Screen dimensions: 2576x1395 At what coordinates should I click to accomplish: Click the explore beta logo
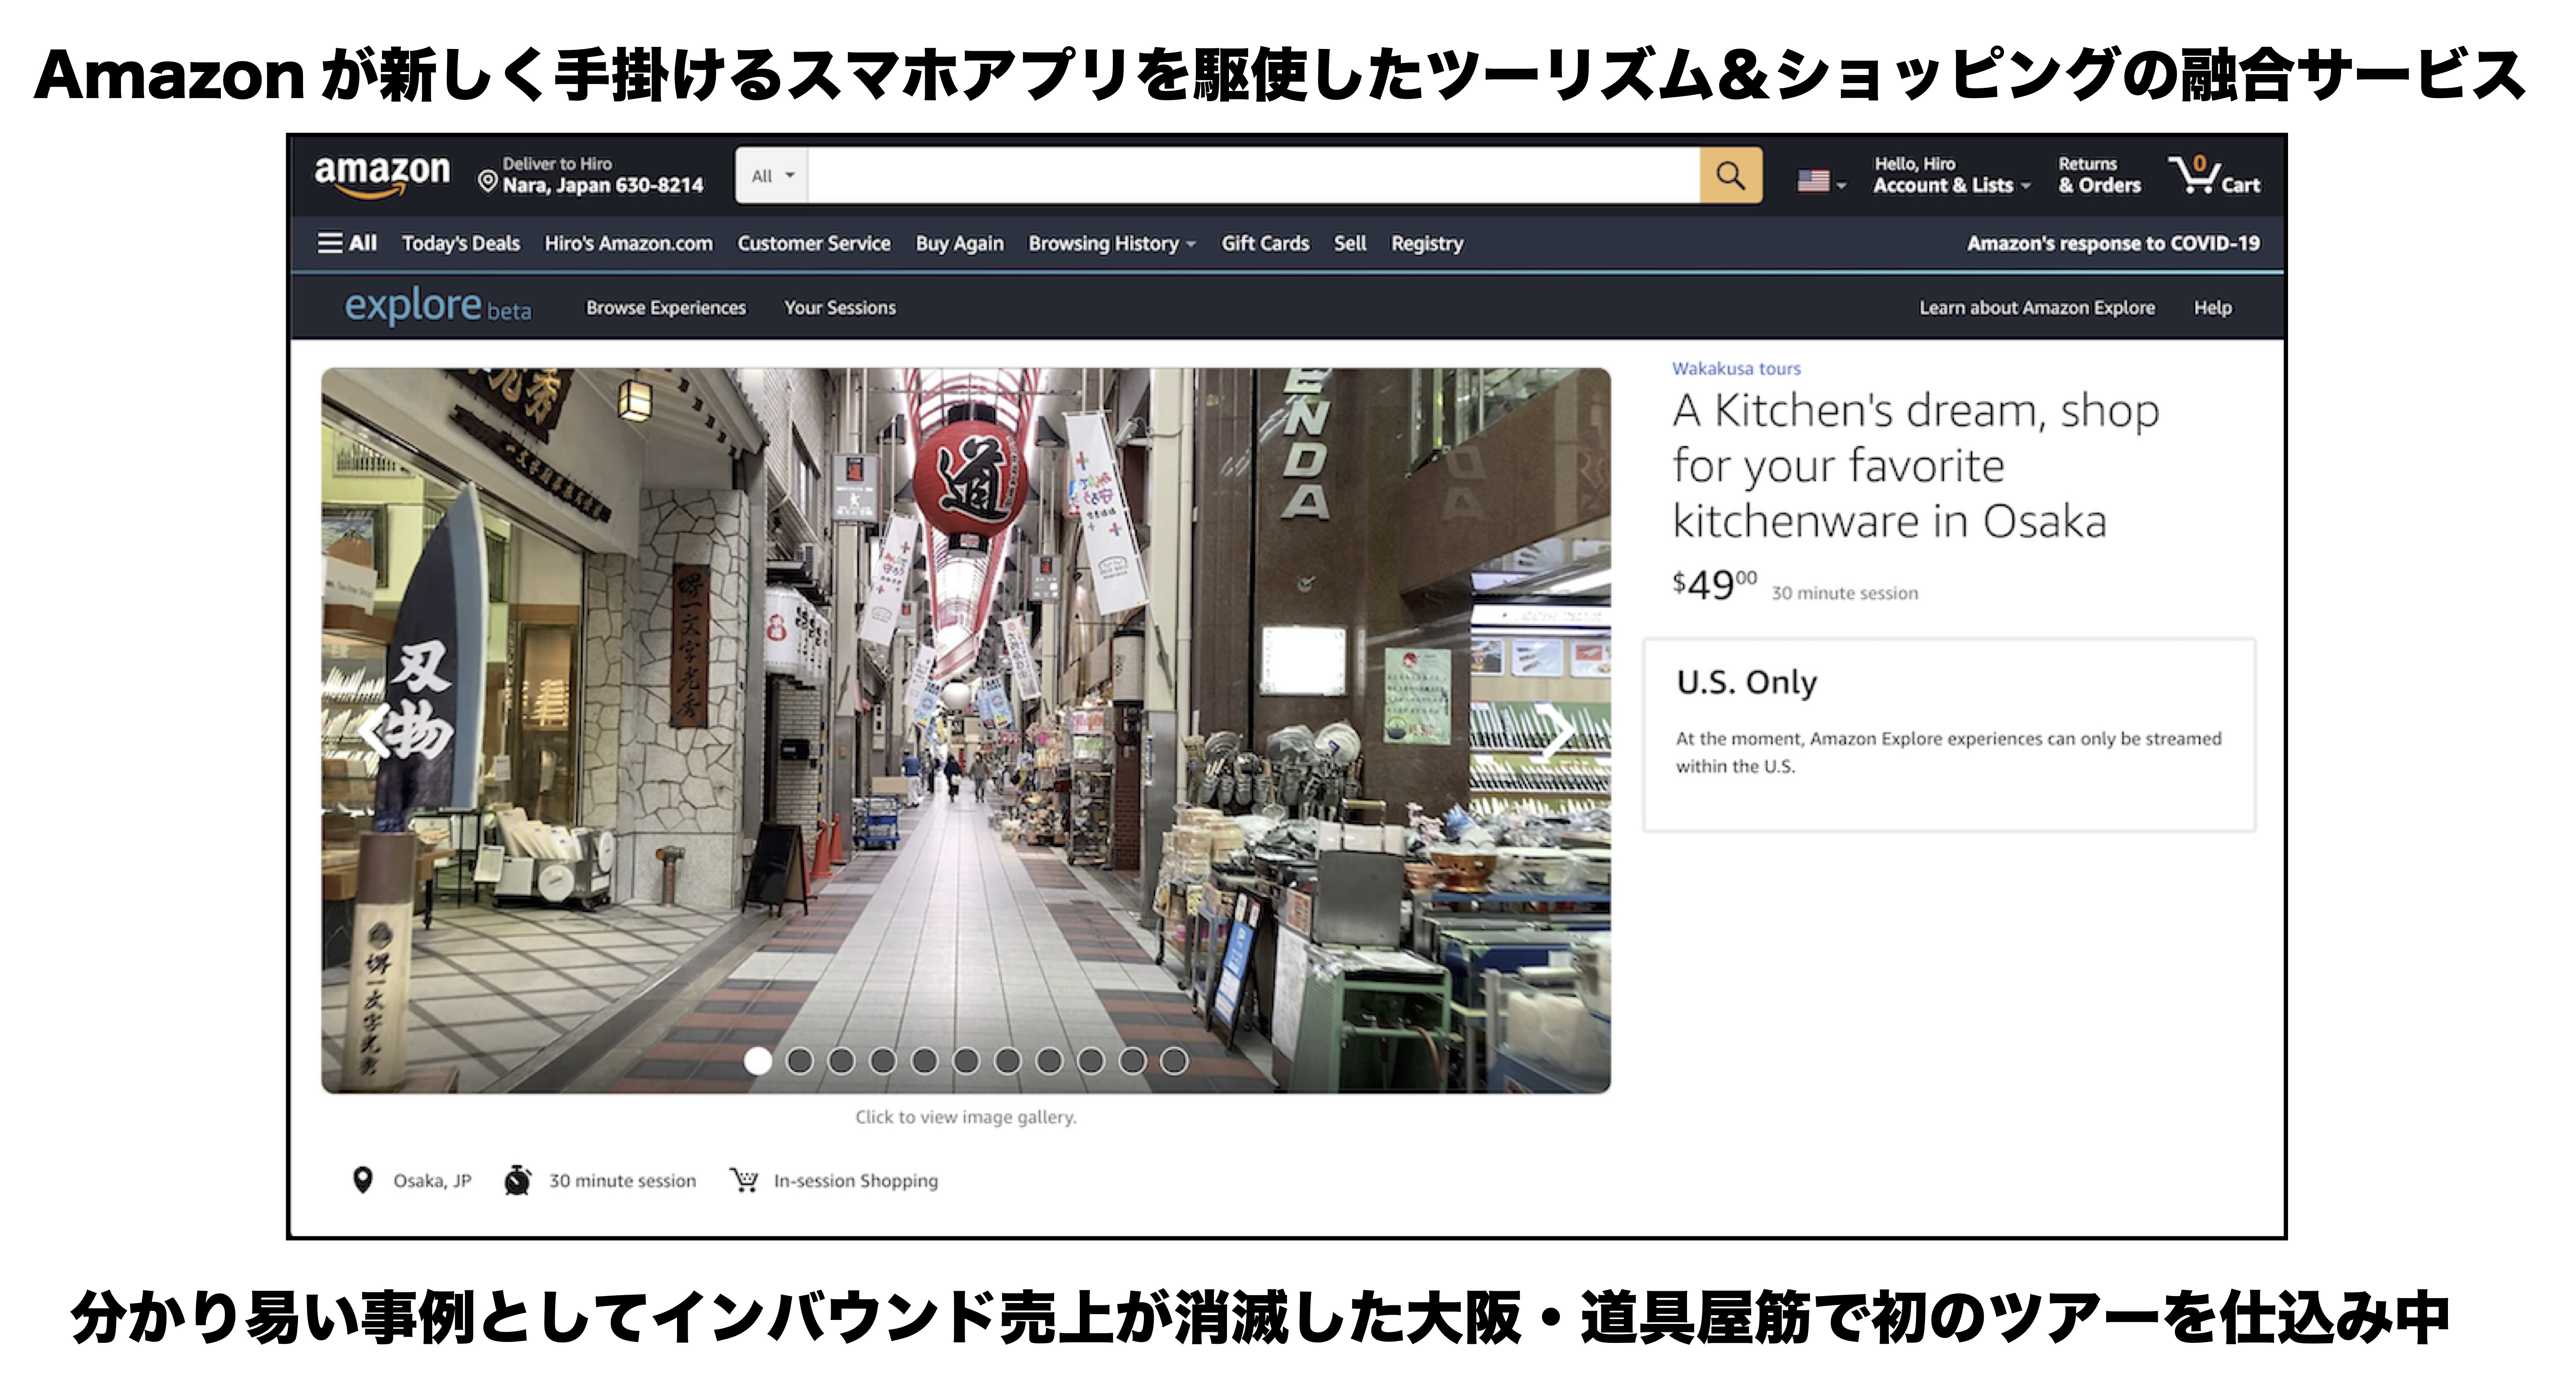pyautogui.click(x=438, y=306)
